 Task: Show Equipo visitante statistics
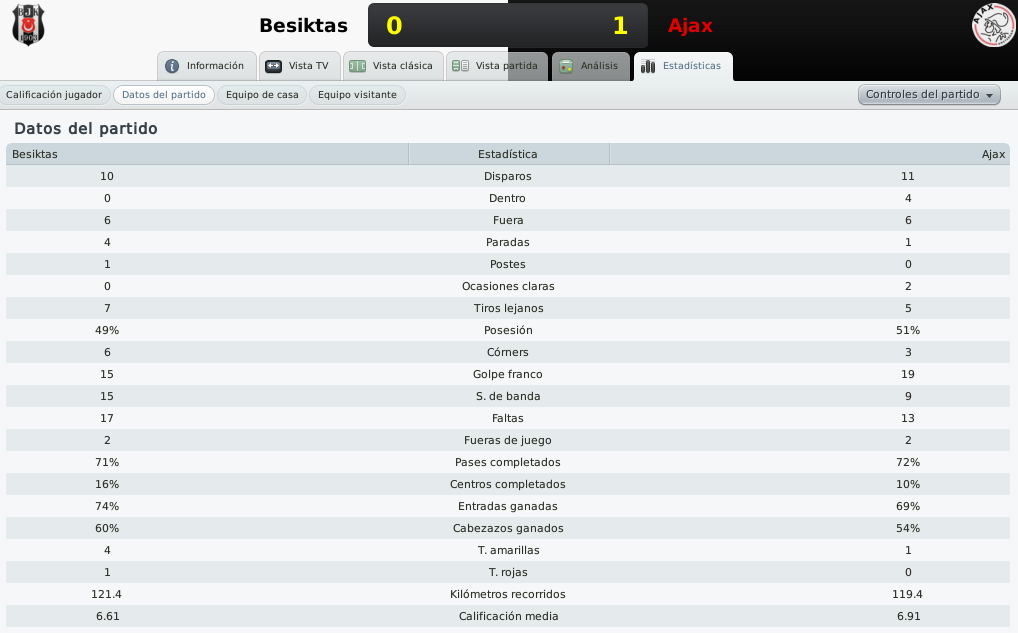(357, 95)
